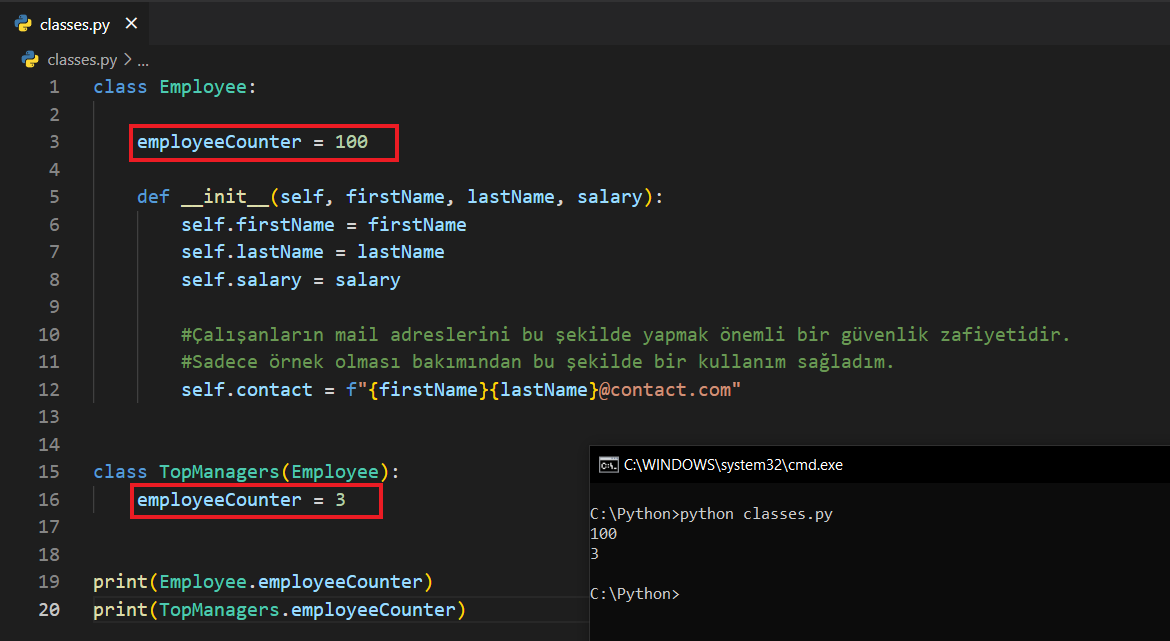This screenshot has width=1170, height=641.
Task: Select the classes.py editor tab
Action: [75, 24]
